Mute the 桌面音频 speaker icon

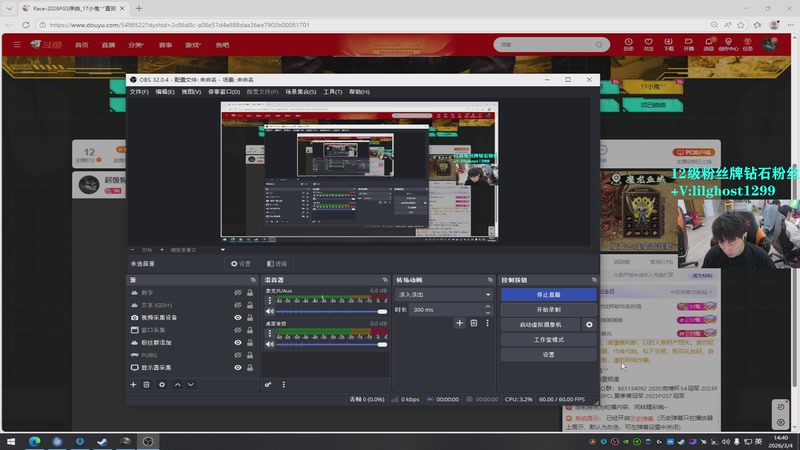click(x=270, y=344)
